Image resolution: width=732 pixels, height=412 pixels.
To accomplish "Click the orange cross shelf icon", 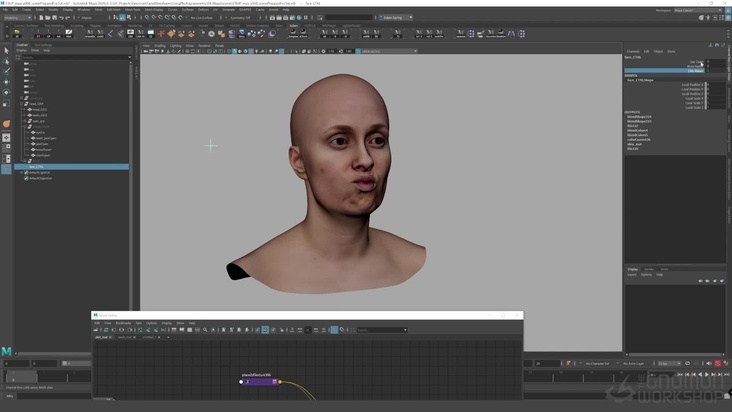I will [x=161, y=34].
